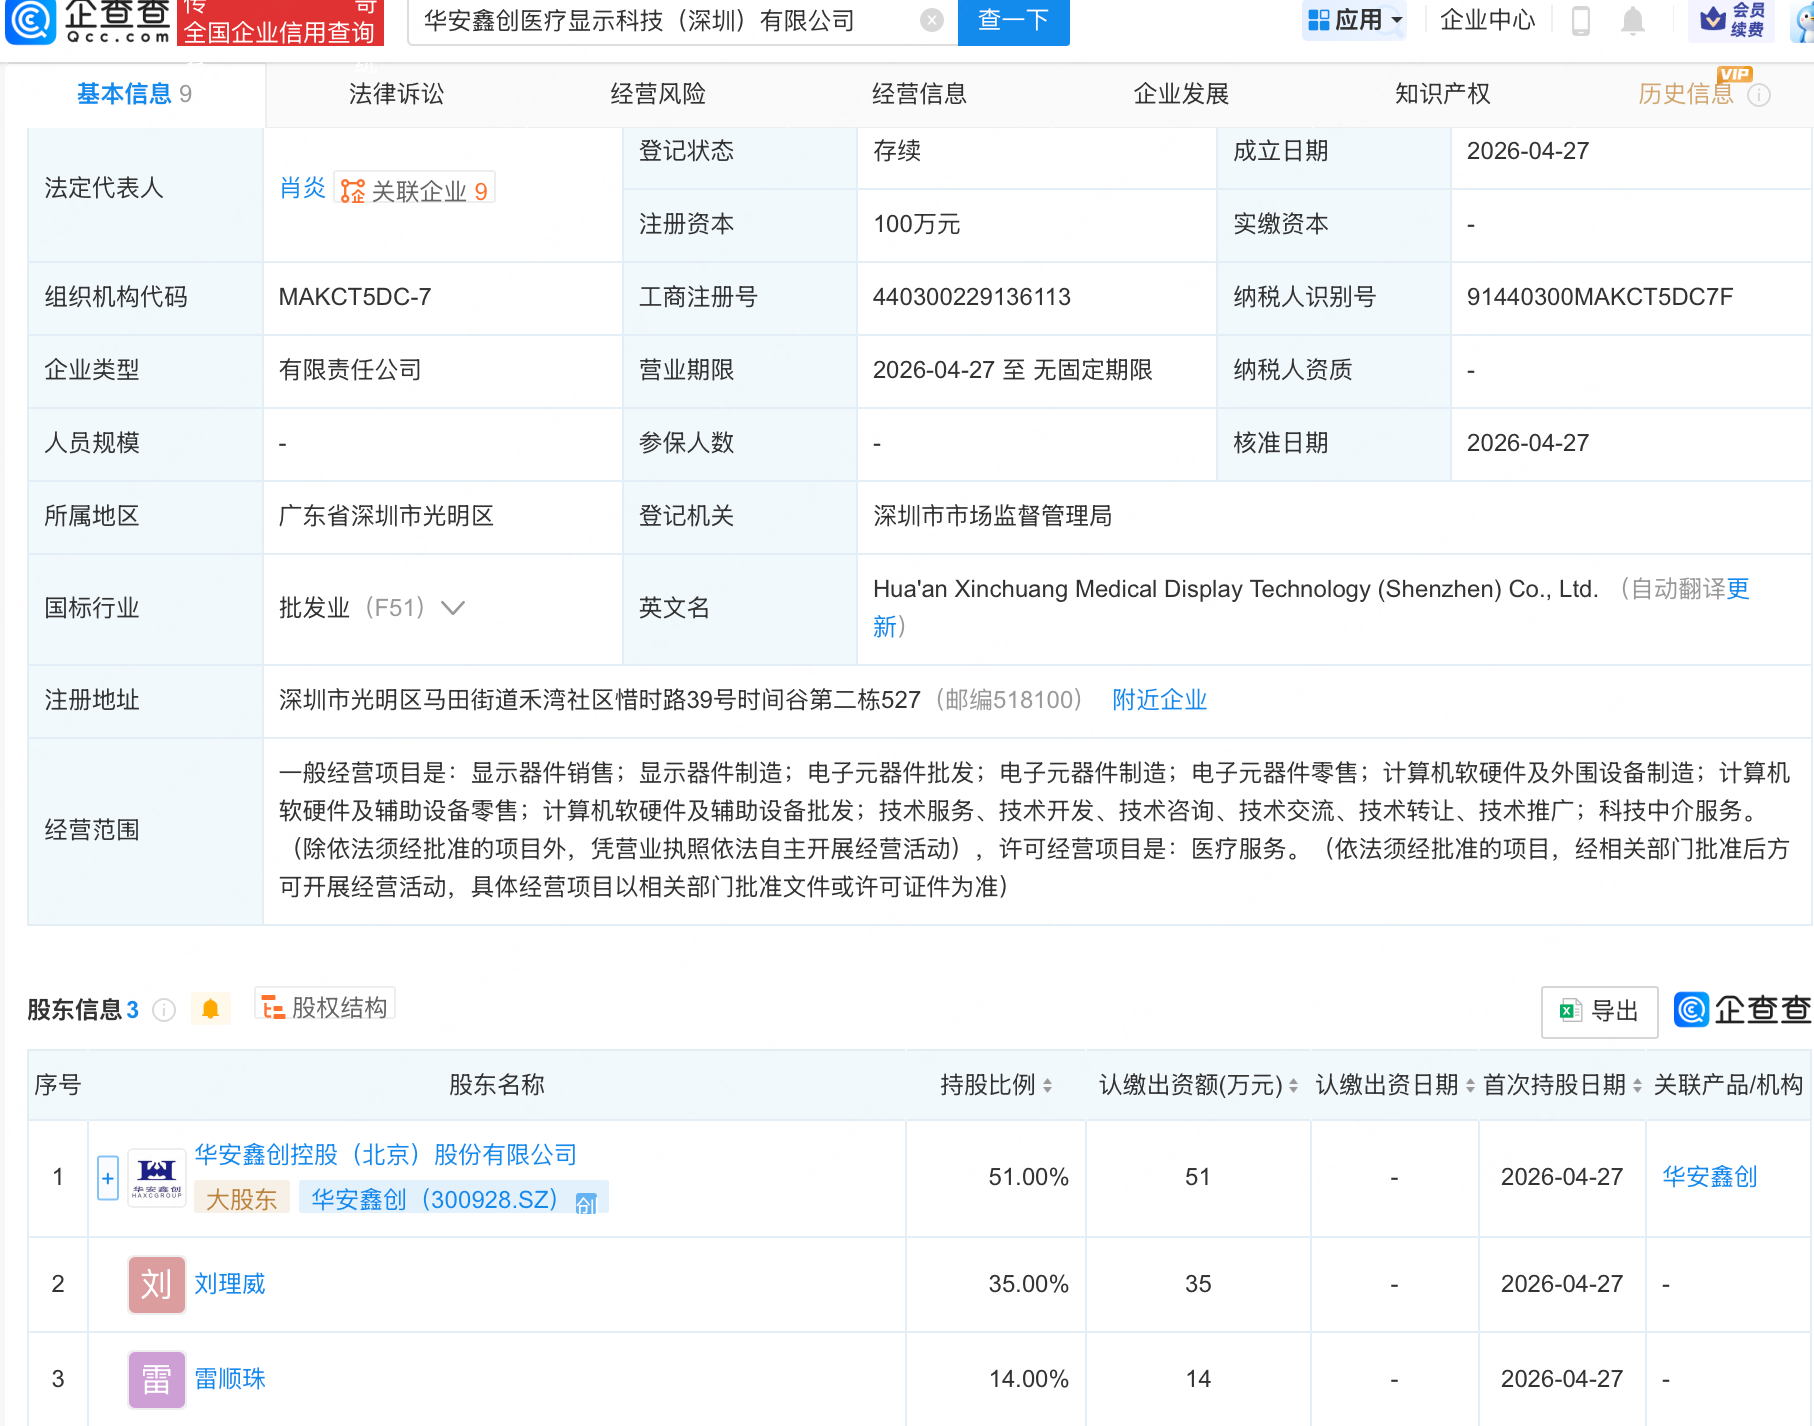Click the 会员续费 crown badge
This screenshot has height=1426, width=1814.
[1731, 21]
